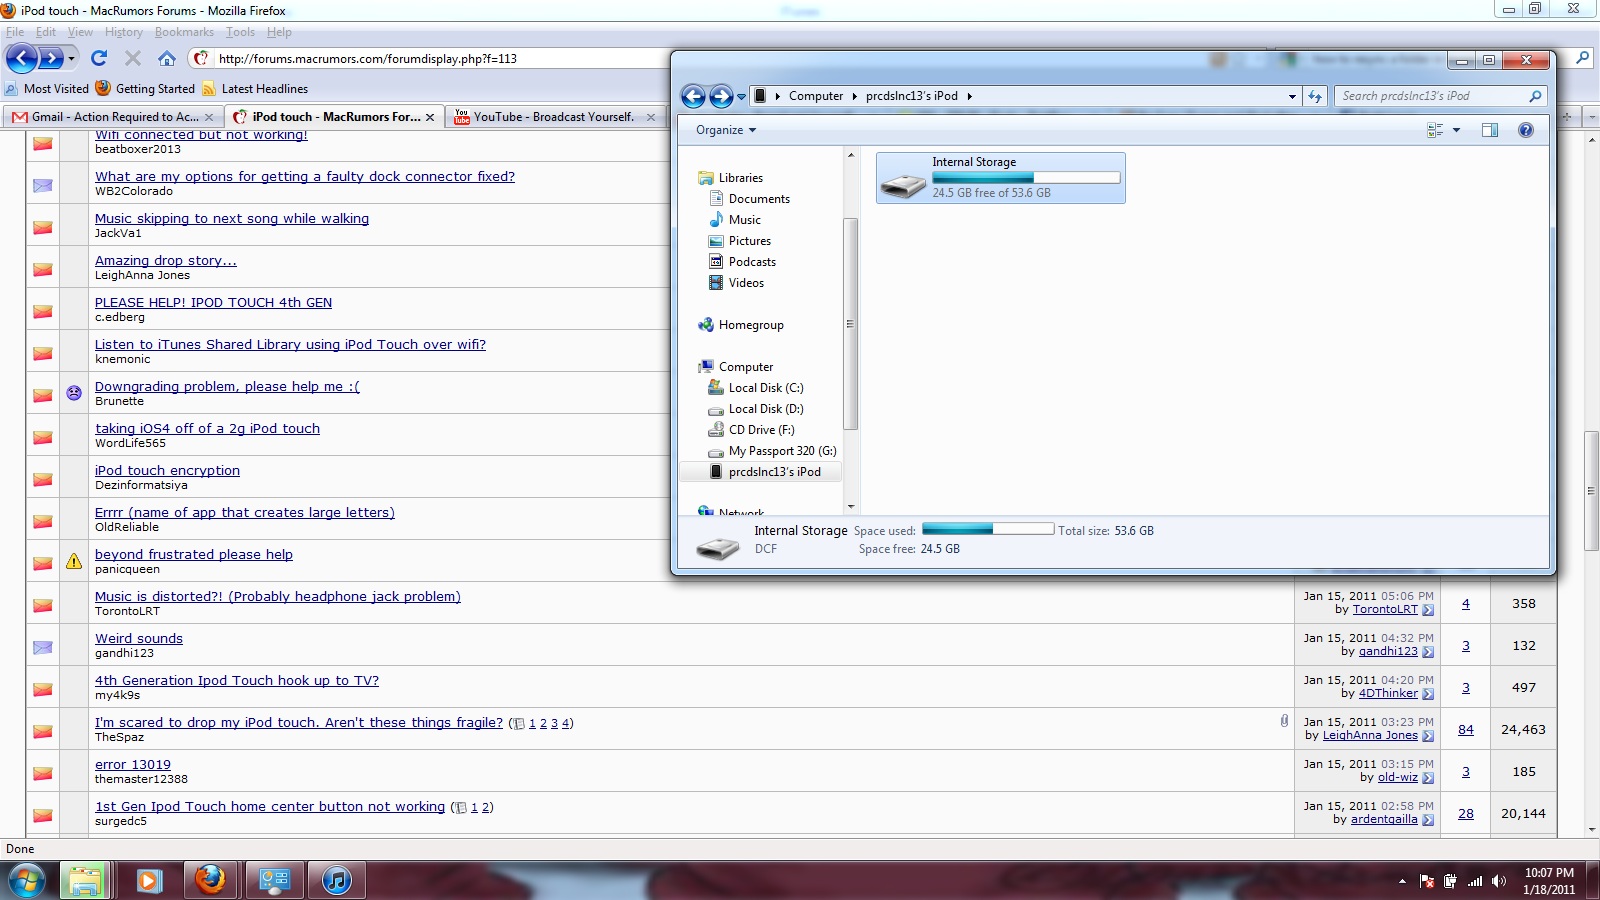Go to last post by ardentgailla

[1428, 820]
